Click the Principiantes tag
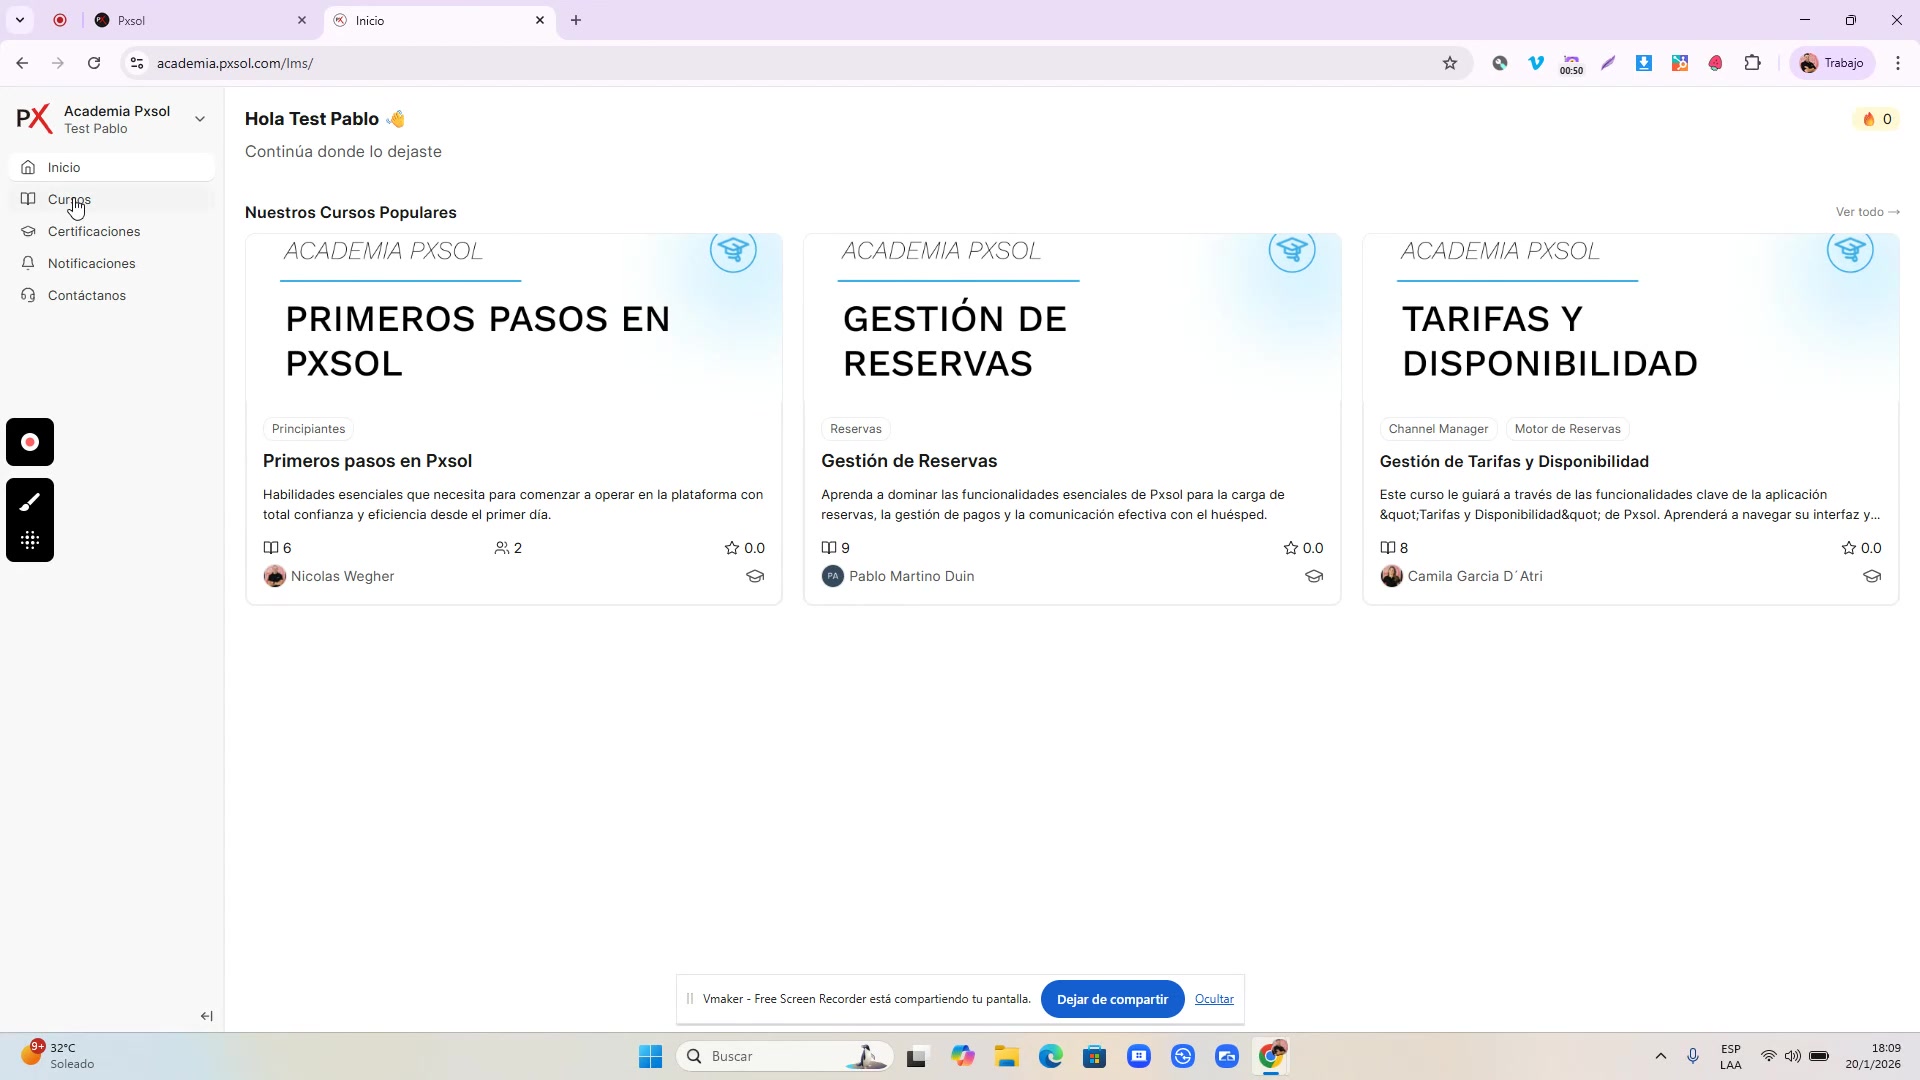Screen dimensions: 1920x1080 tap(308, 429)
